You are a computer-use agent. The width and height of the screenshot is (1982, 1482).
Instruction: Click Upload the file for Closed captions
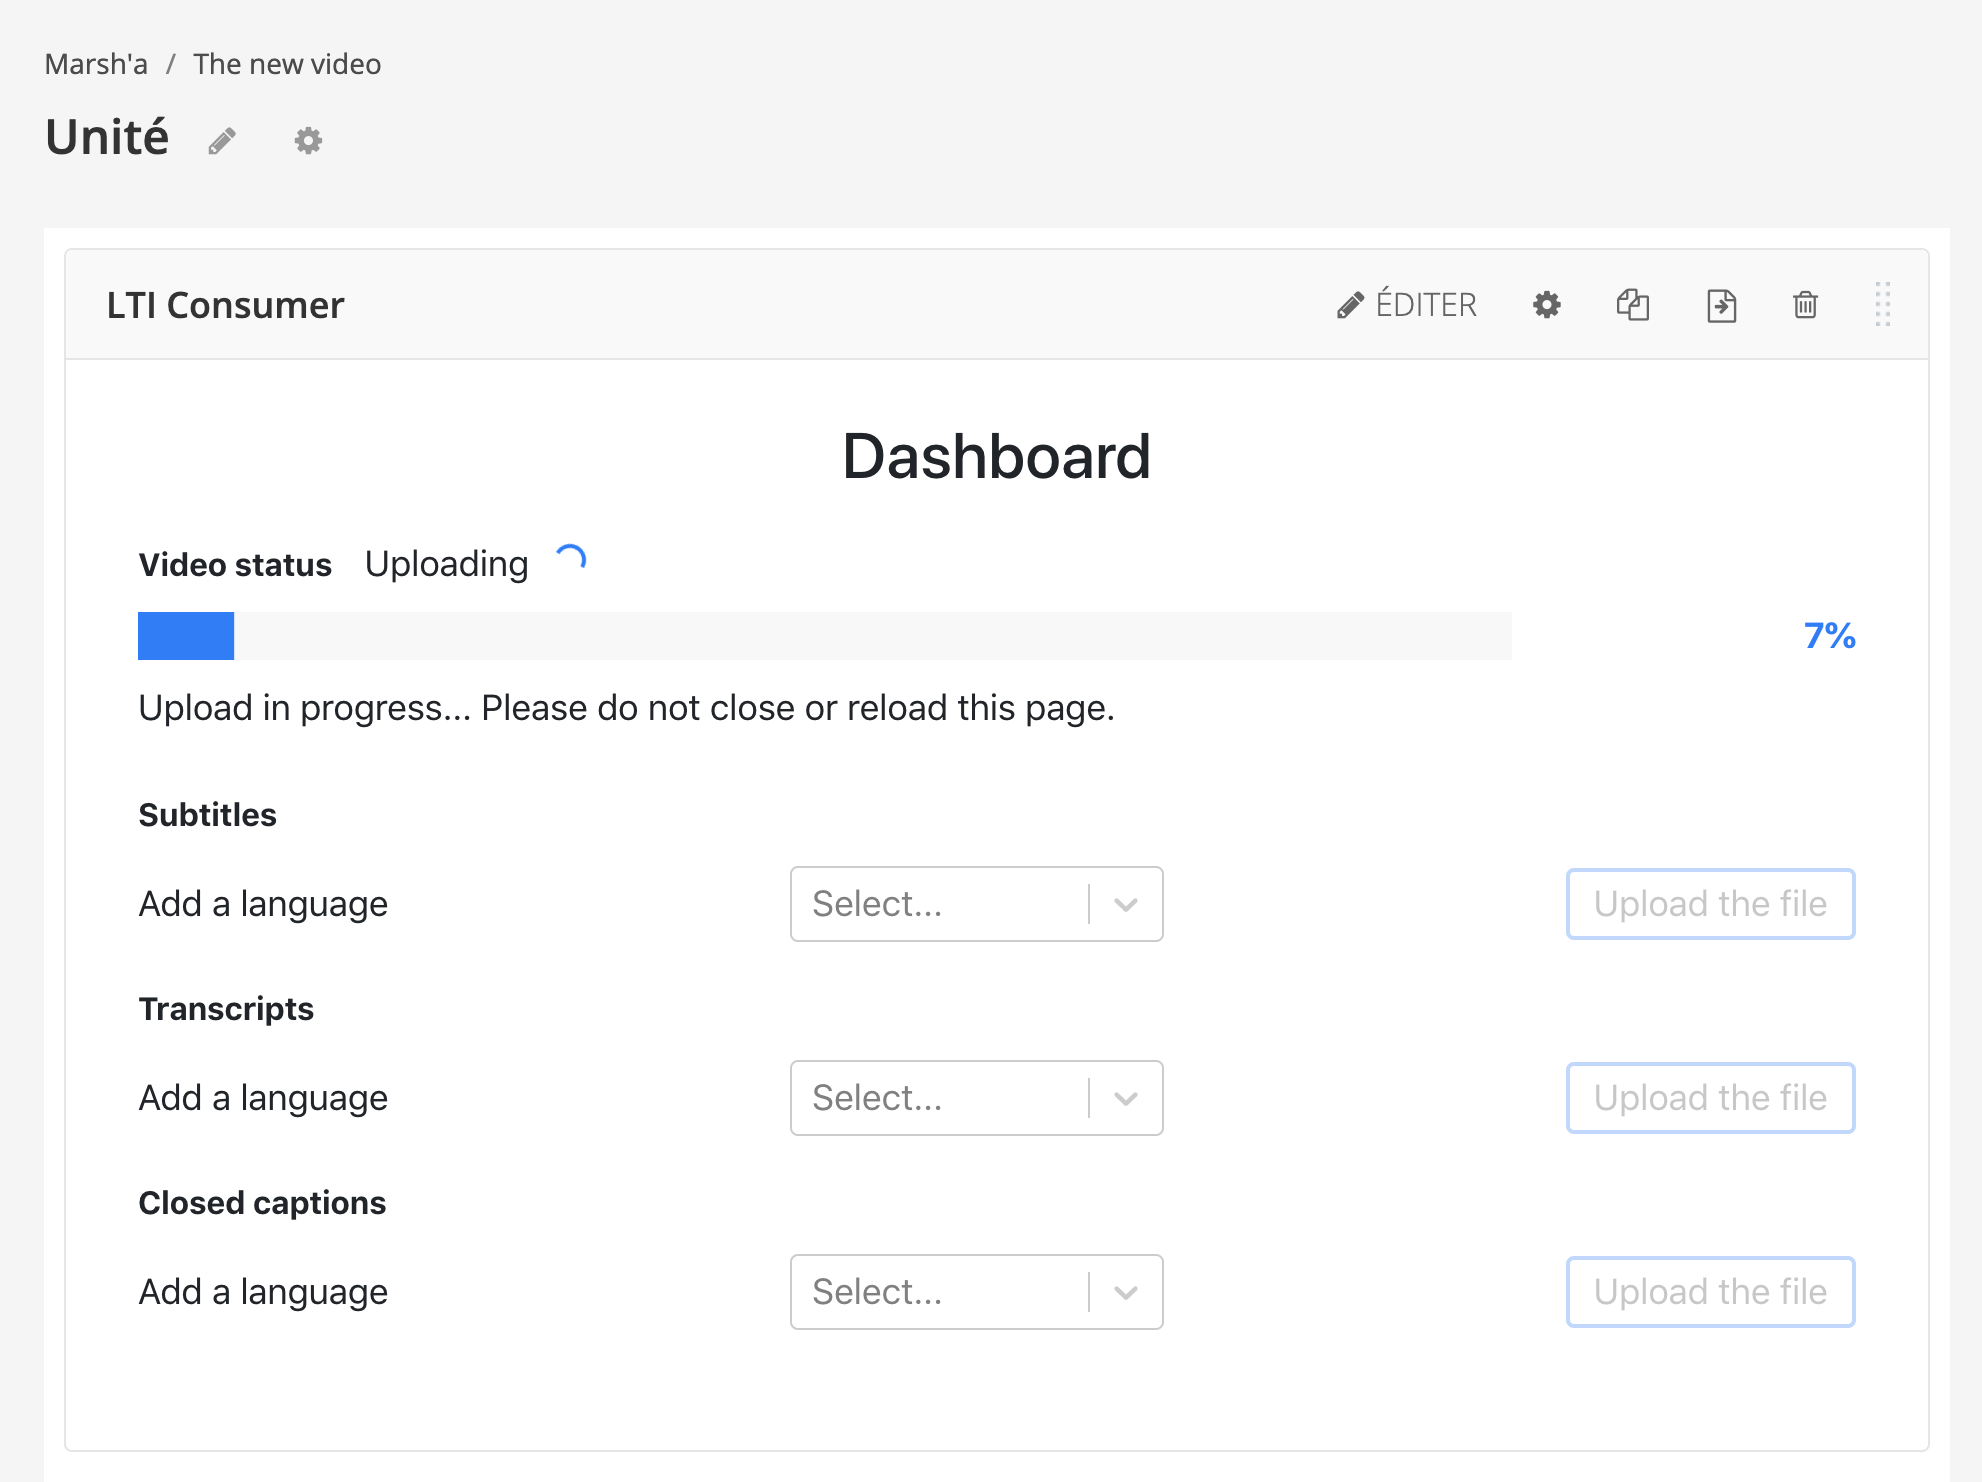point(1710,1292)
